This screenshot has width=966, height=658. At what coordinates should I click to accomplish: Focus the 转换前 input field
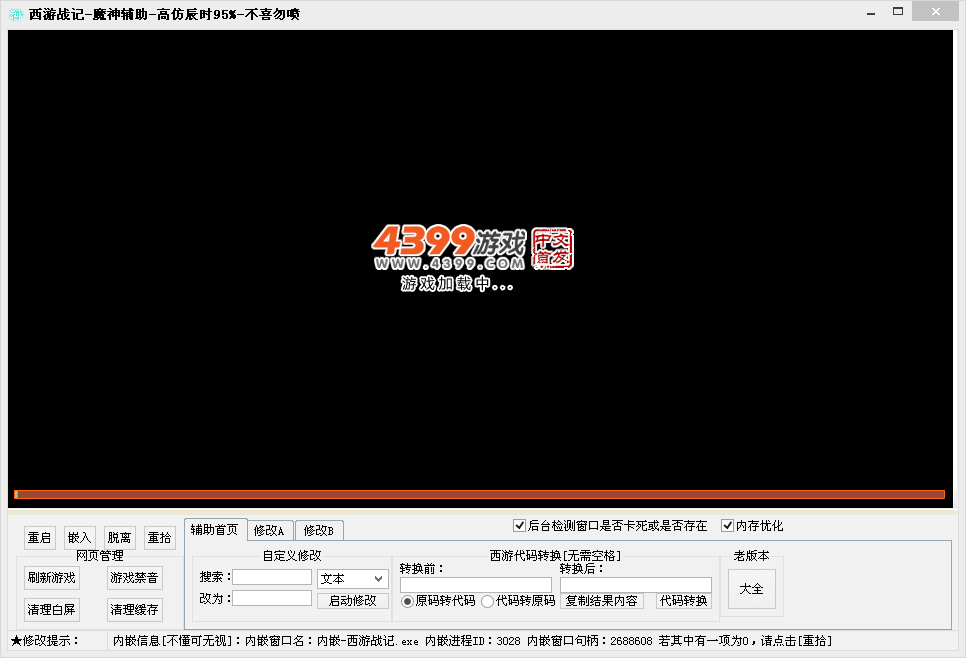pyautogui.click(x=476, y=585)
